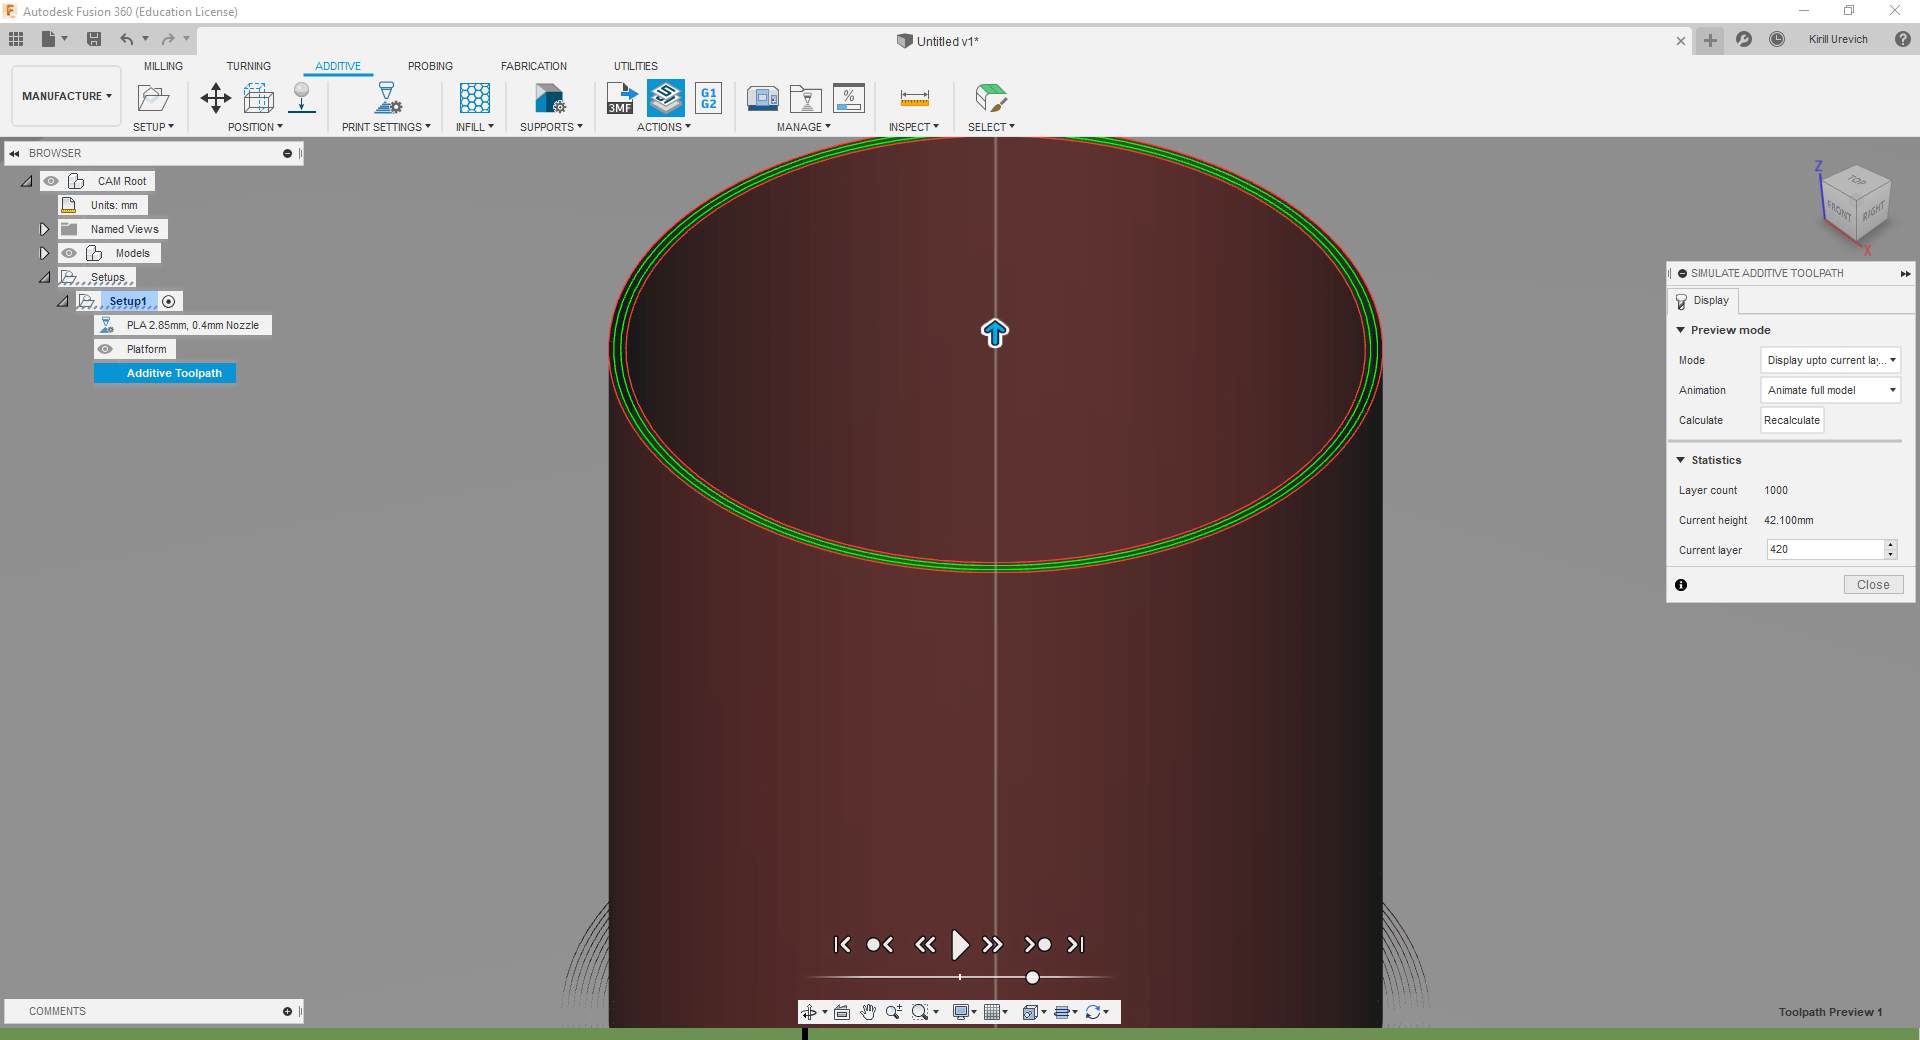Click the Infill pattern icon
Screen dimensions: 1920x1040
click(x=474, y=98)
